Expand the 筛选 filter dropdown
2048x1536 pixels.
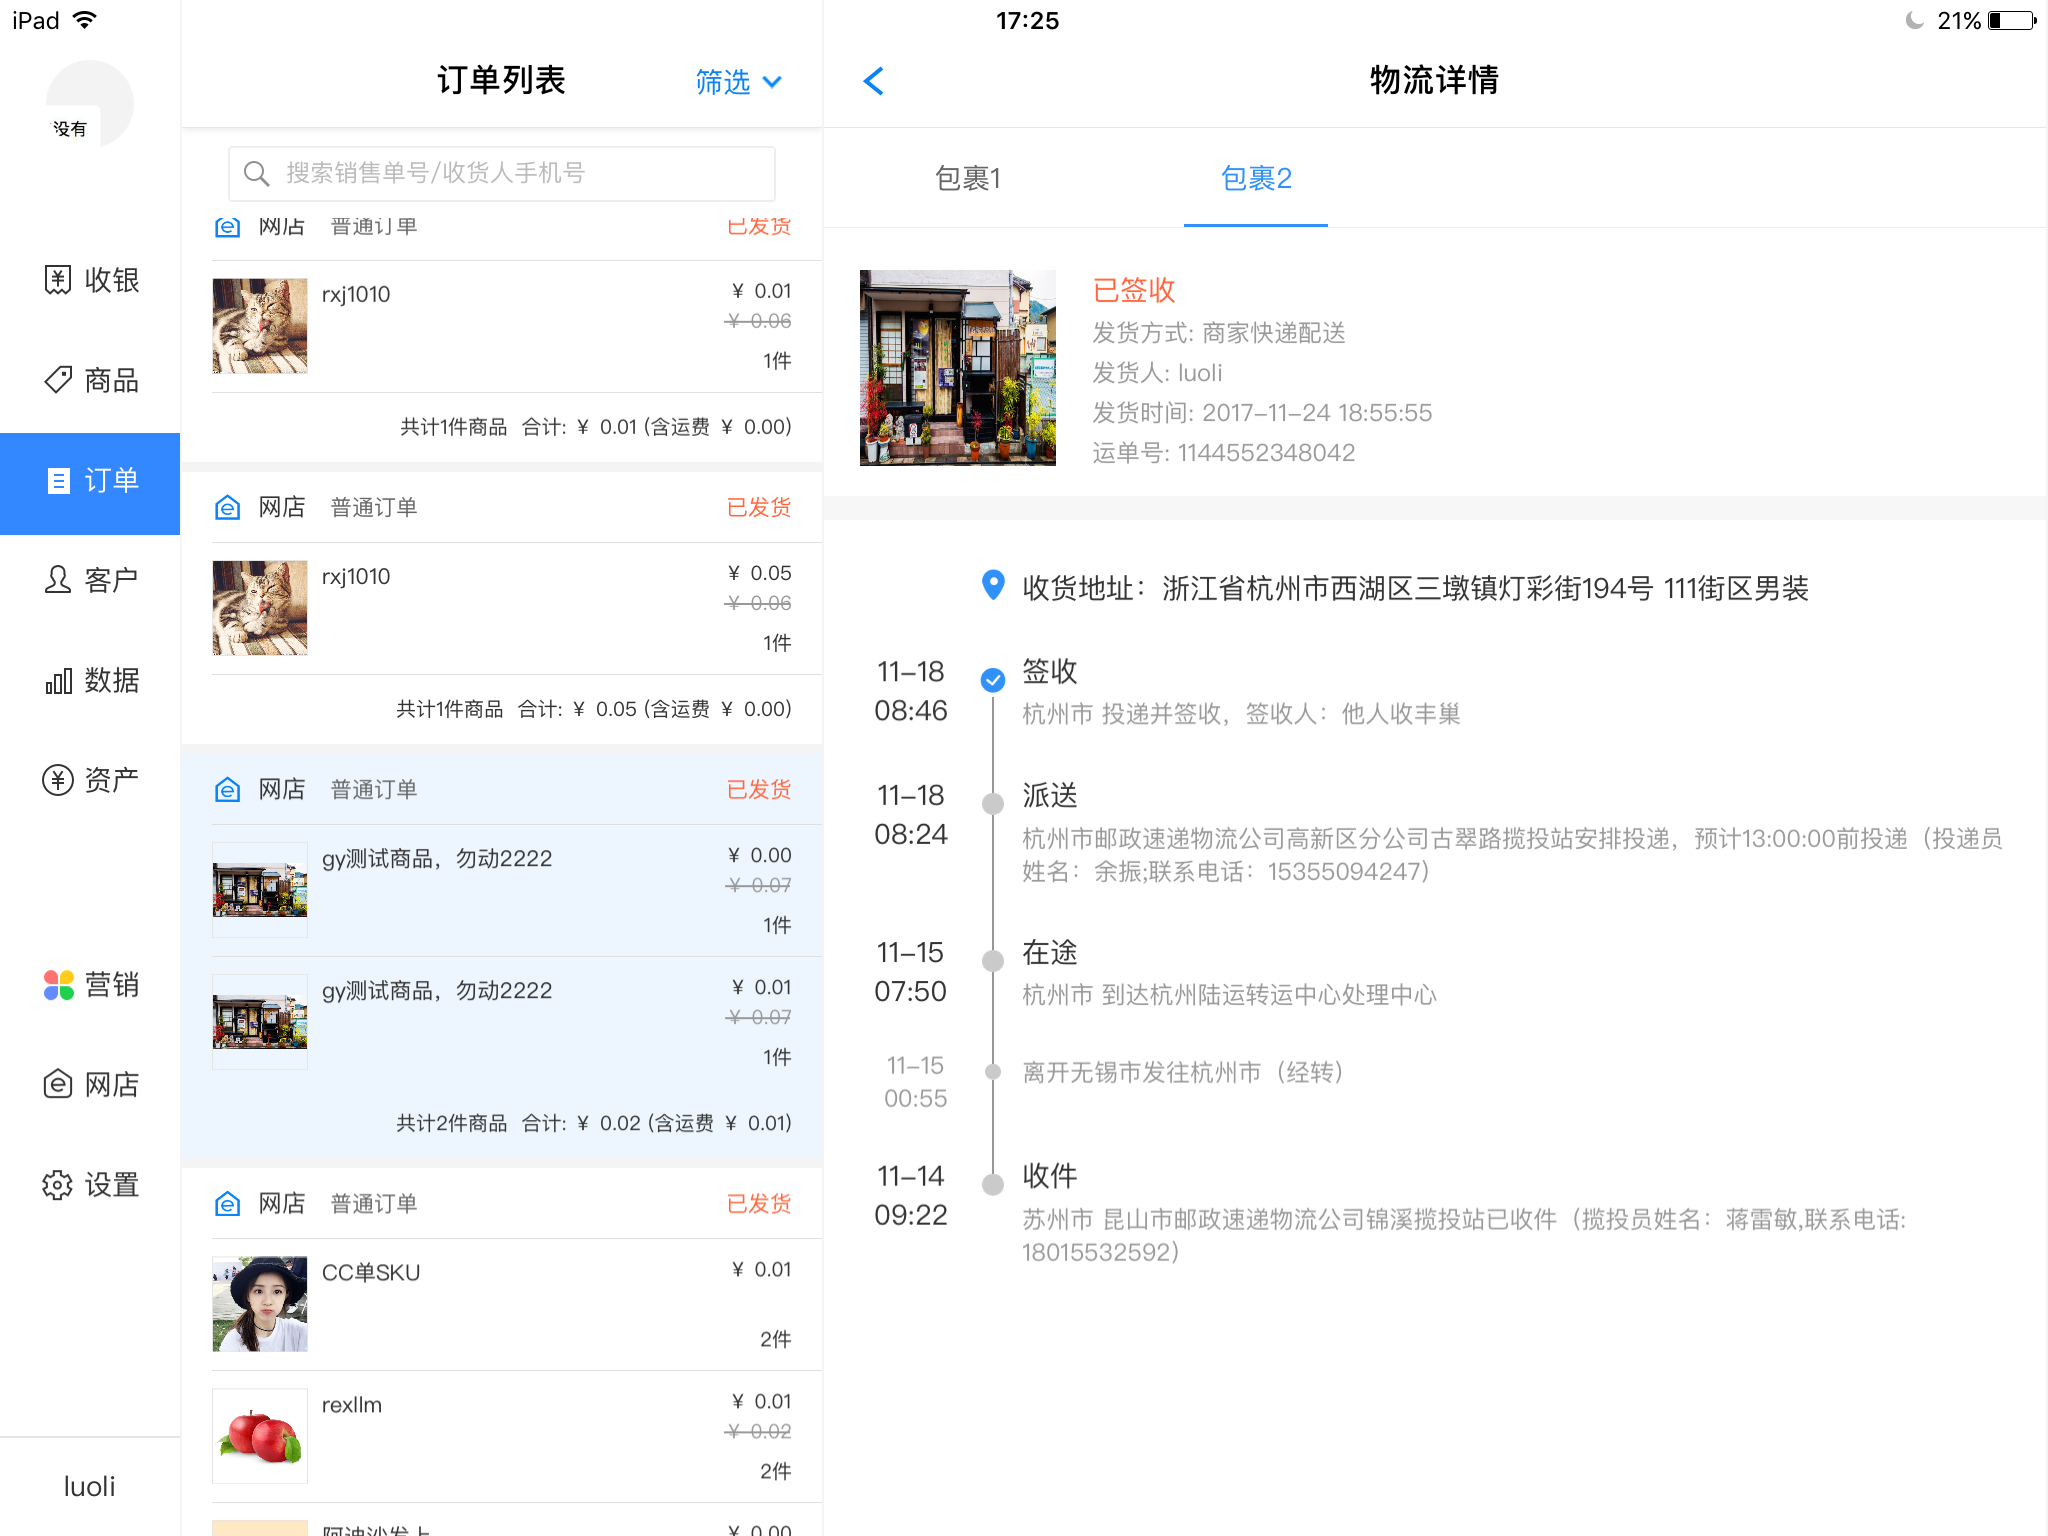(x=738, y=82)
